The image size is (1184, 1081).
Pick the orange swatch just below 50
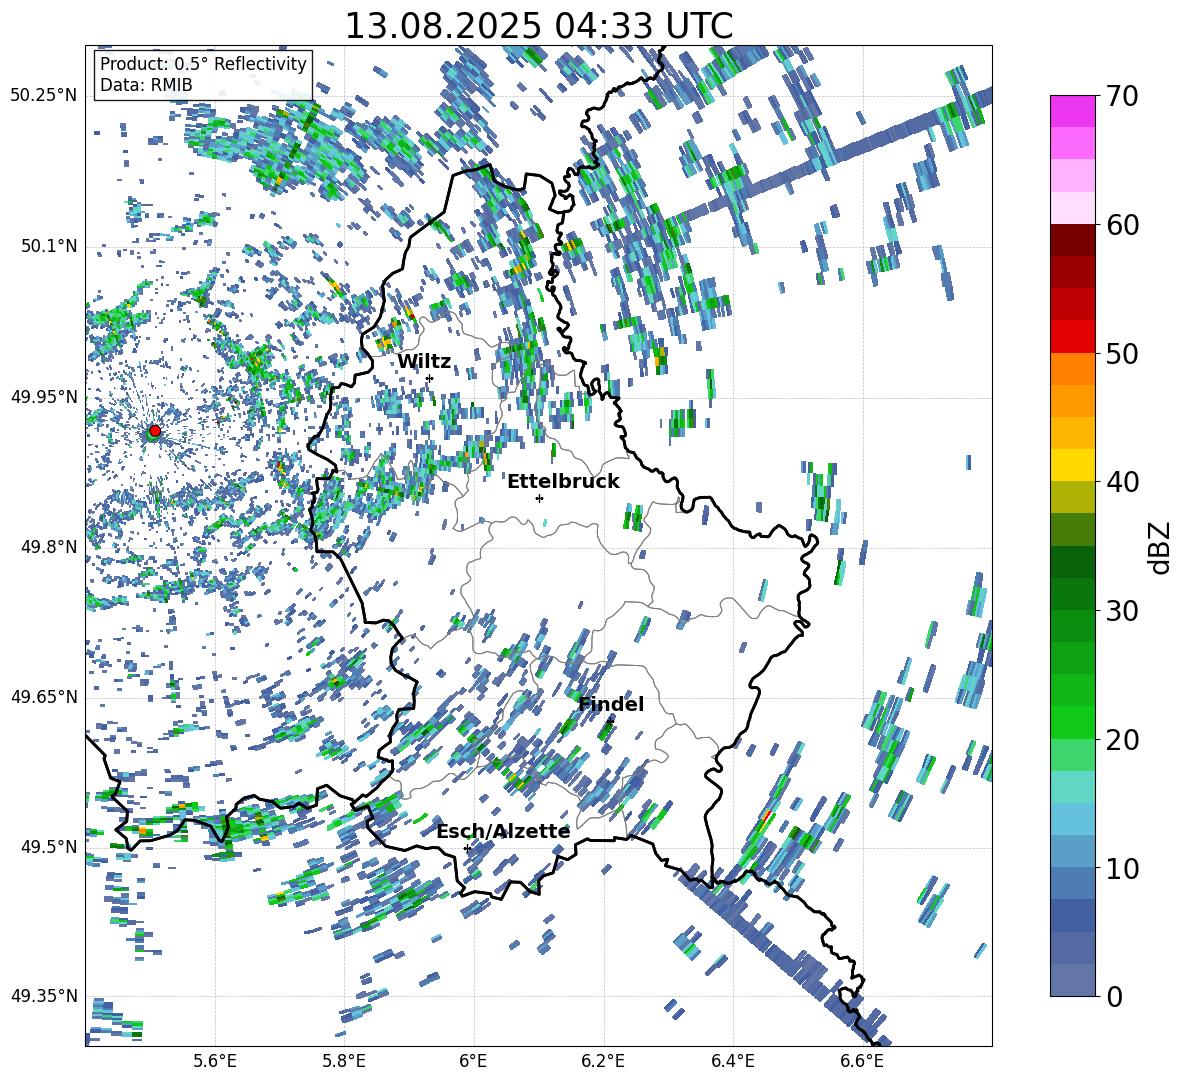pyautogui.click(x=1072, y=368)
